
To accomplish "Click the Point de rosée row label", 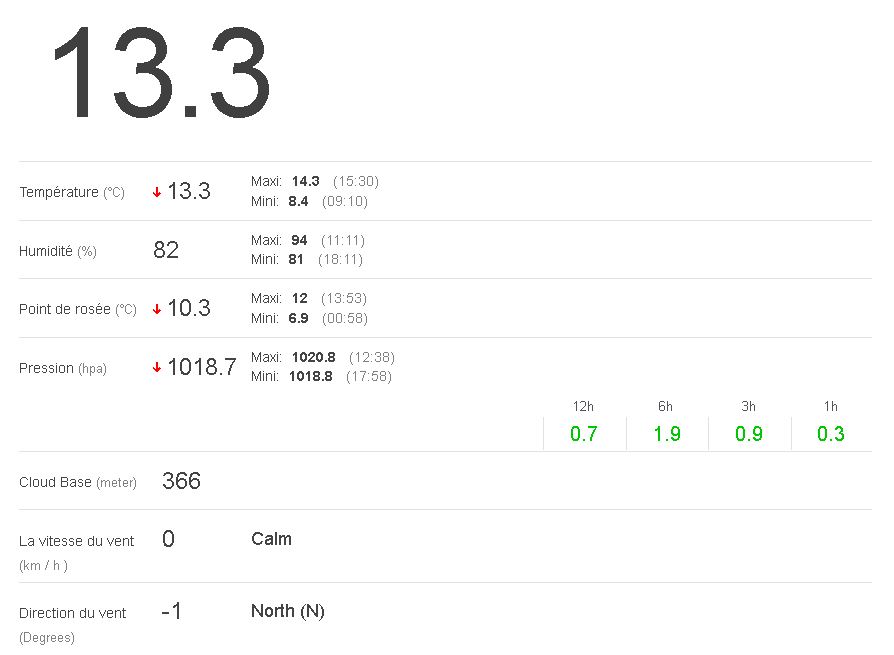I will click(x=78, y=309).
